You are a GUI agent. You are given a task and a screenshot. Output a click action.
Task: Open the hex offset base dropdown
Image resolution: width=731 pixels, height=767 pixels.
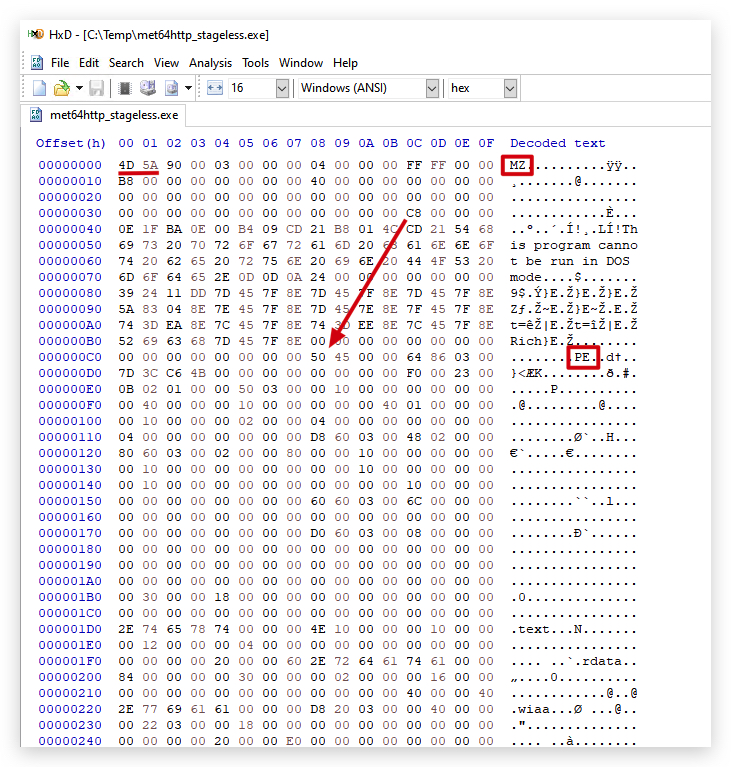(510, 89)
